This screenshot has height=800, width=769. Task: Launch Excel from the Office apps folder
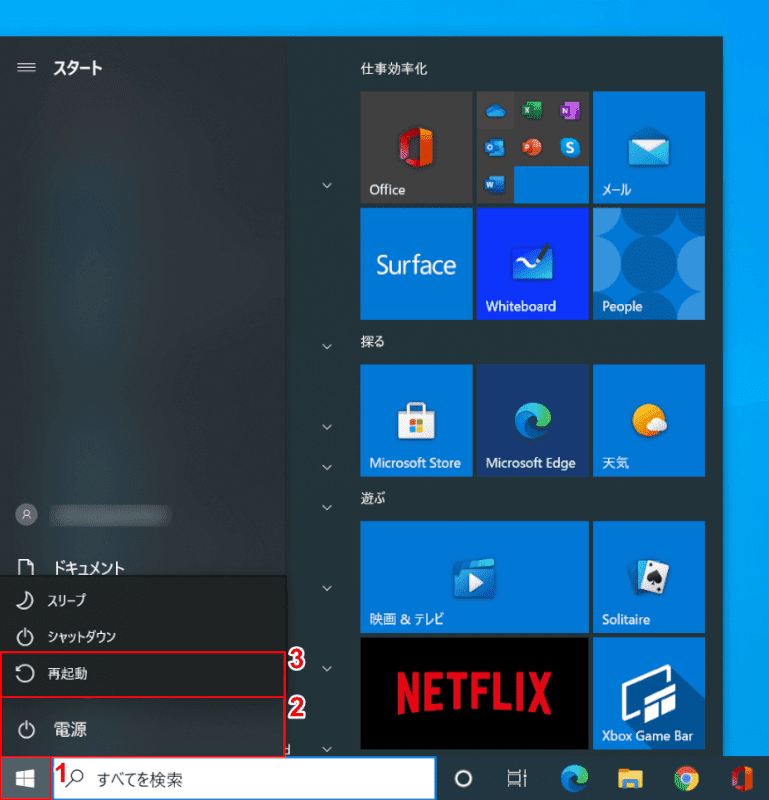point(532,110)
